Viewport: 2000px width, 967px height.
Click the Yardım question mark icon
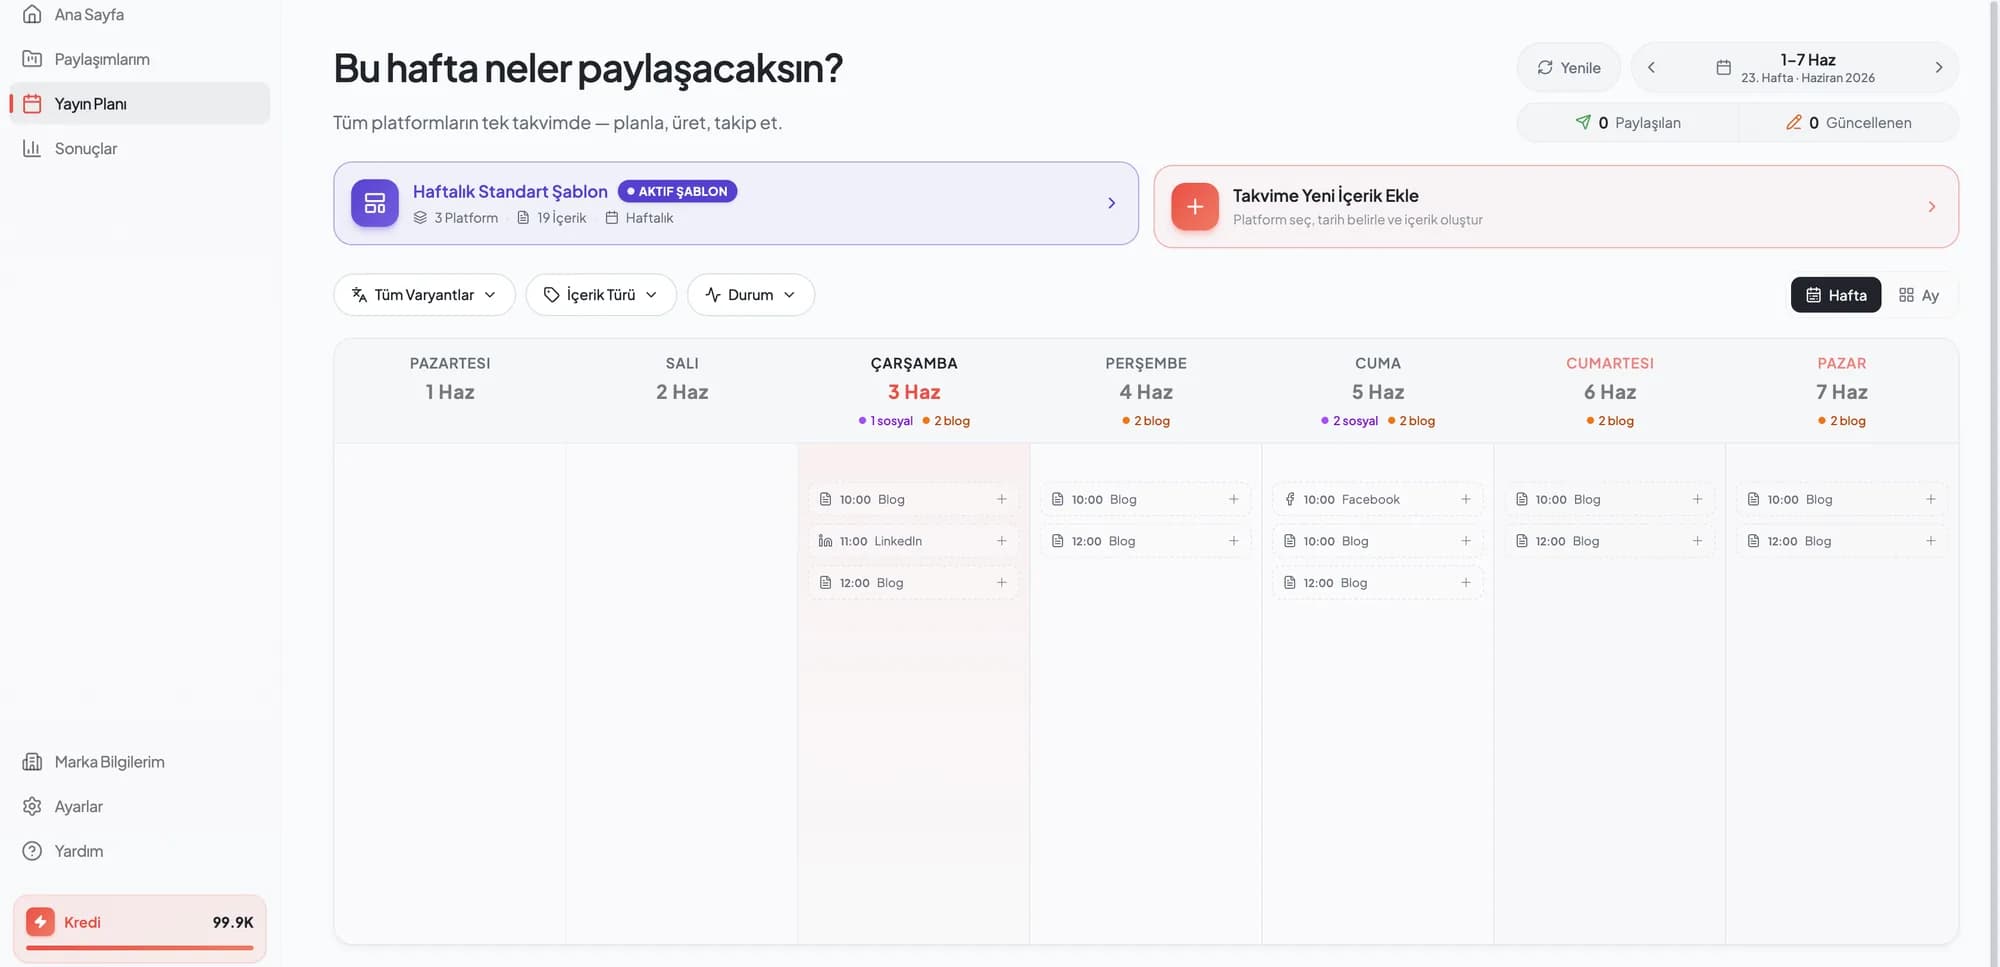coord(32,851)
